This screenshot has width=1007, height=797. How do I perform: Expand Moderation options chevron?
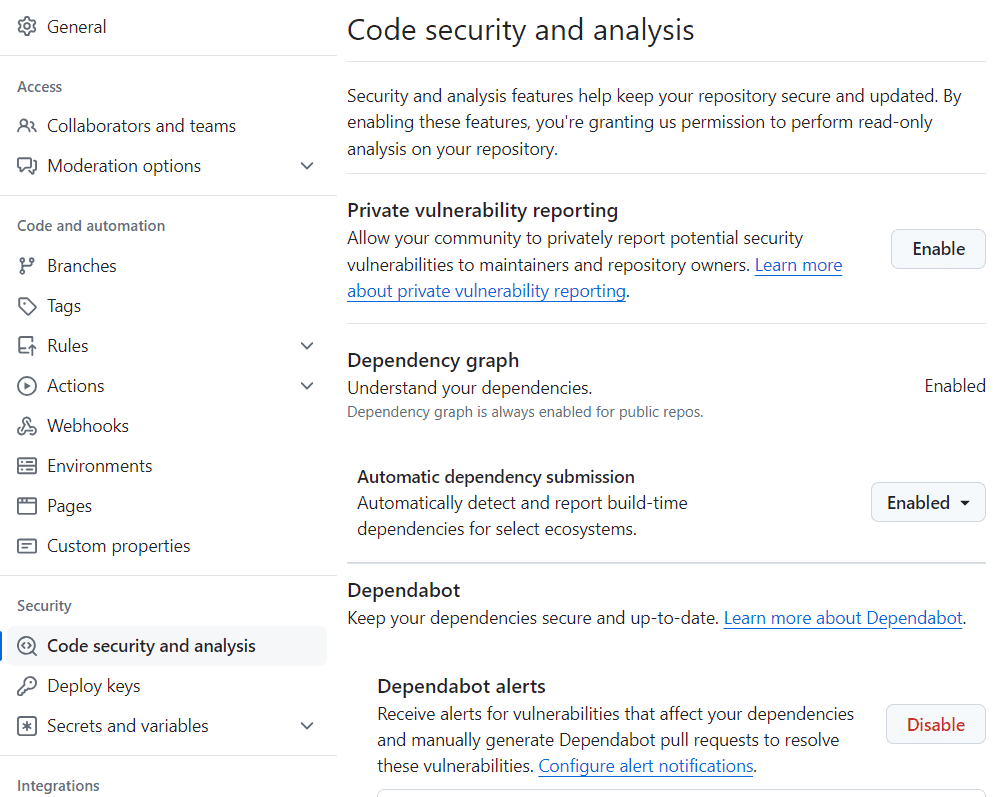click(307, 166)
